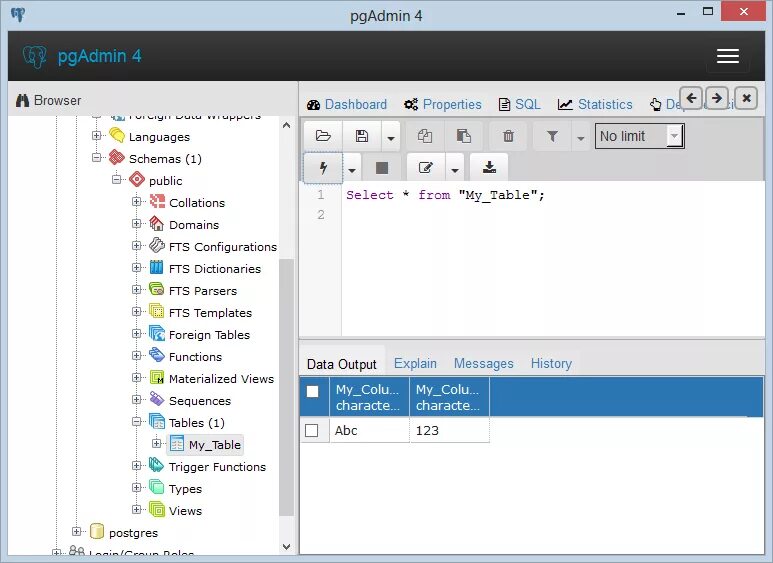Open the Messages tab
Image resolution: width=773 pixels, height=563 pixels.
tap(484, 363)
